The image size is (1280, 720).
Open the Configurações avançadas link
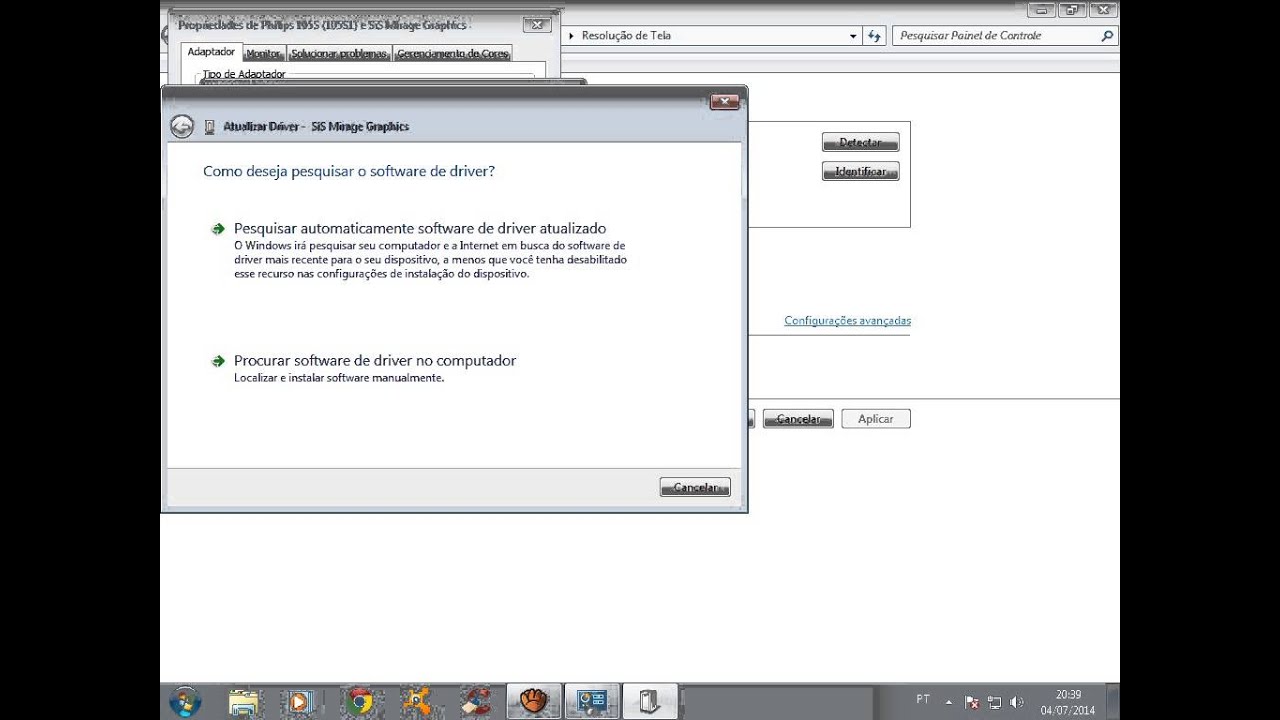(847, 321)
